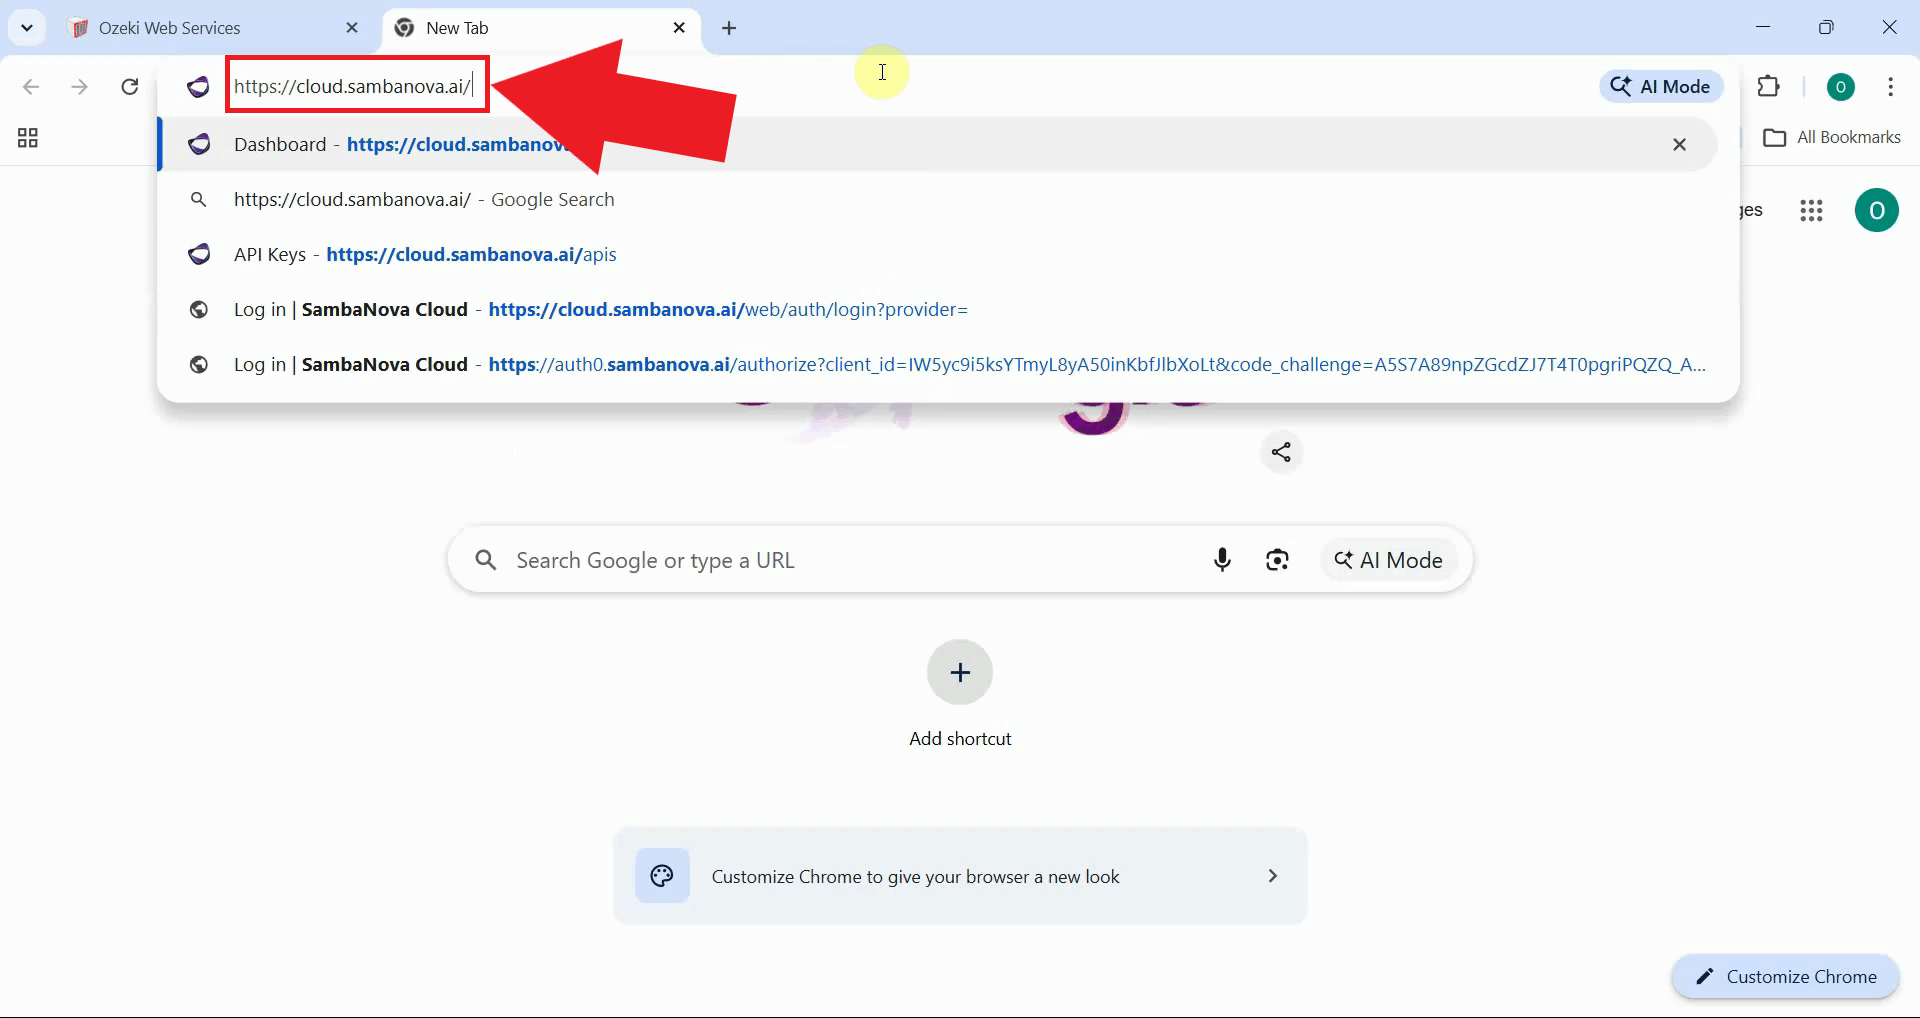Click the Google profile avatar

pos(1876,210)
